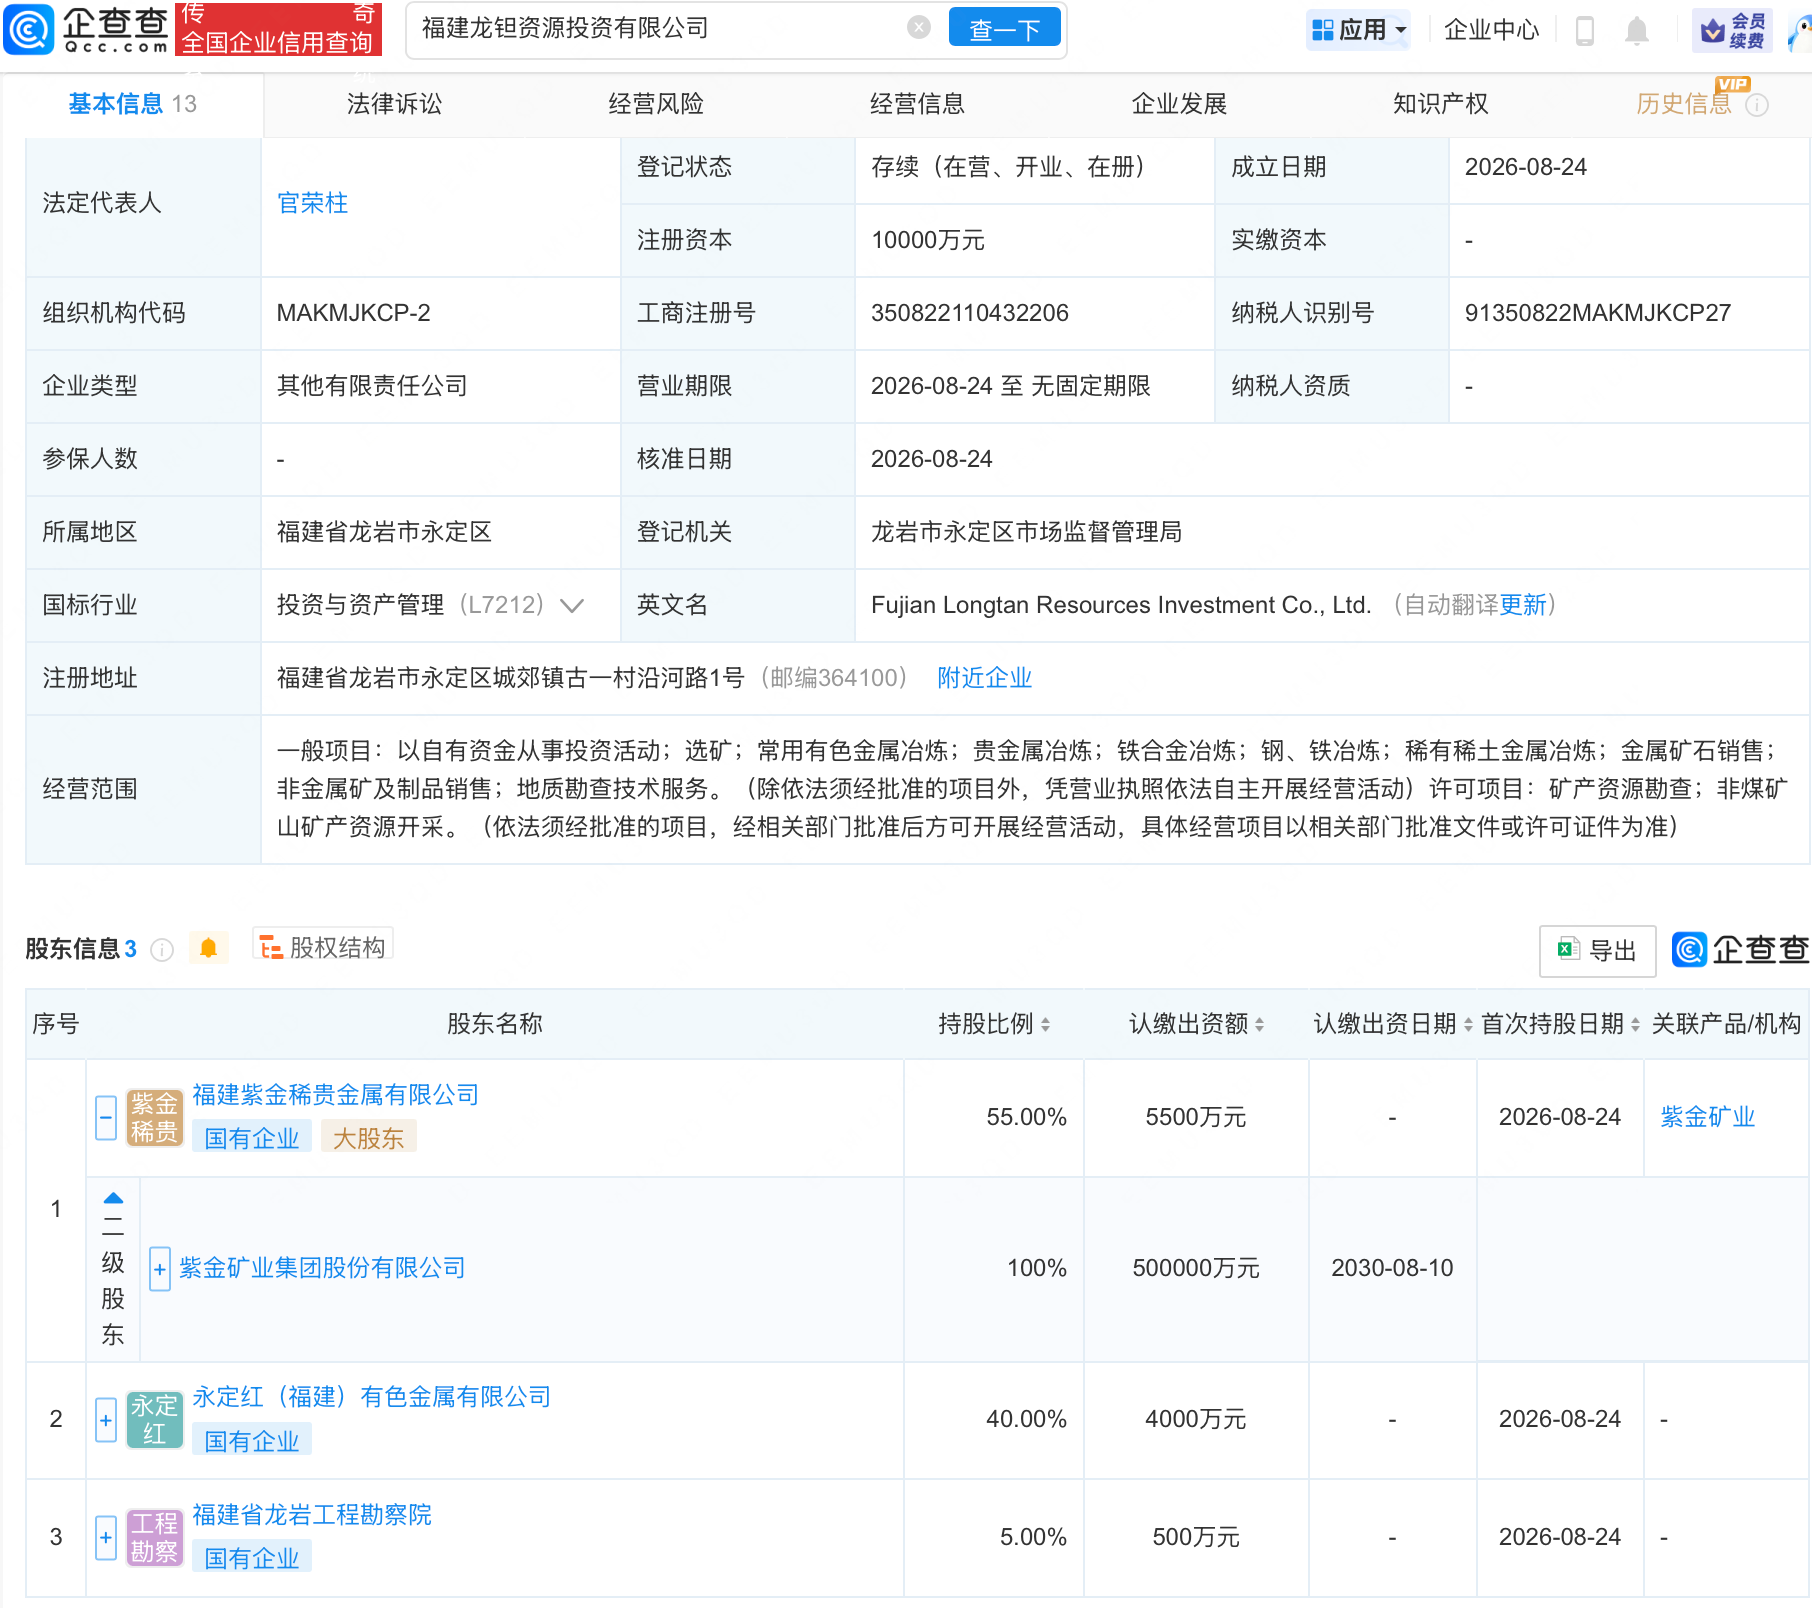Screen dimensions: 1812x1608
Task: Expand the 国标行业 dropdown chevron
Action: [x=572, y=606]
